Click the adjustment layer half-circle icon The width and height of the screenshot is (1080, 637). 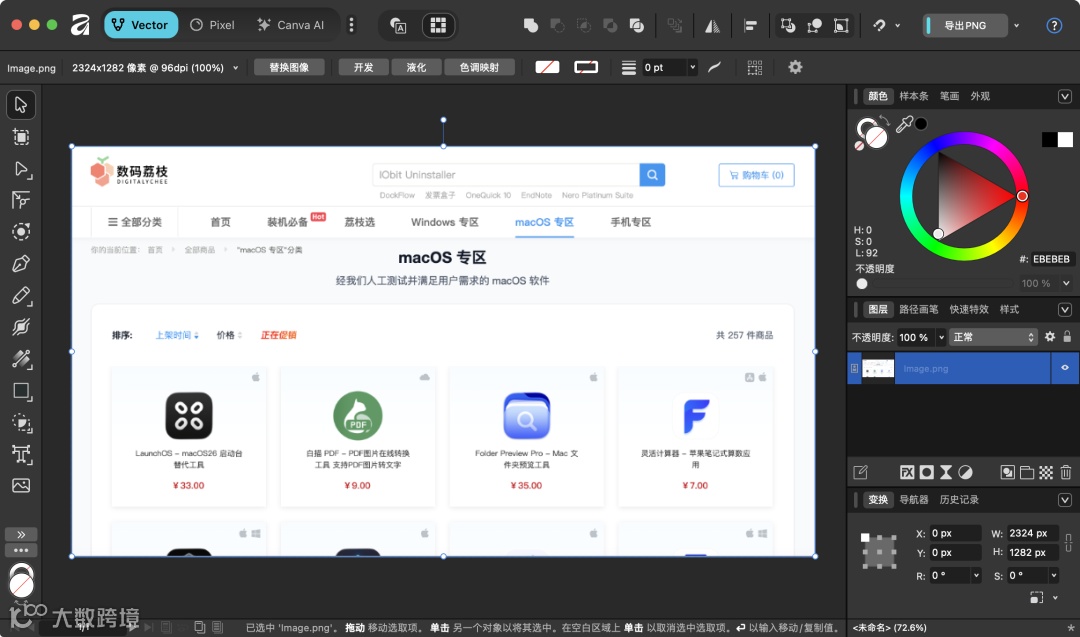(966, 472)
